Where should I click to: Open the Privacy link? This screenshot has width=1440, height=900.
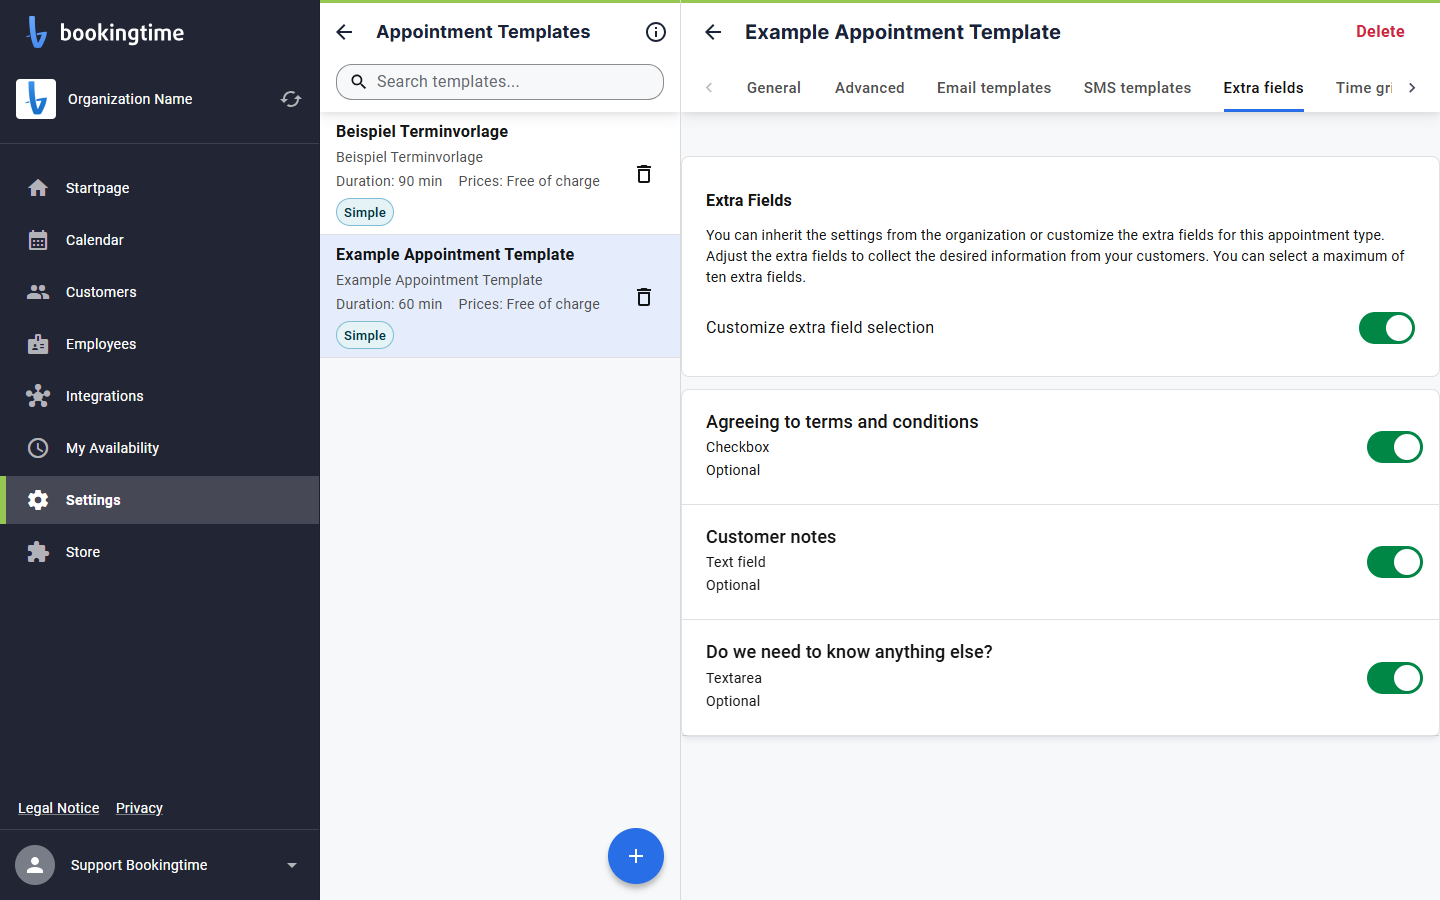pyautogui.click(x=139, y=808)
